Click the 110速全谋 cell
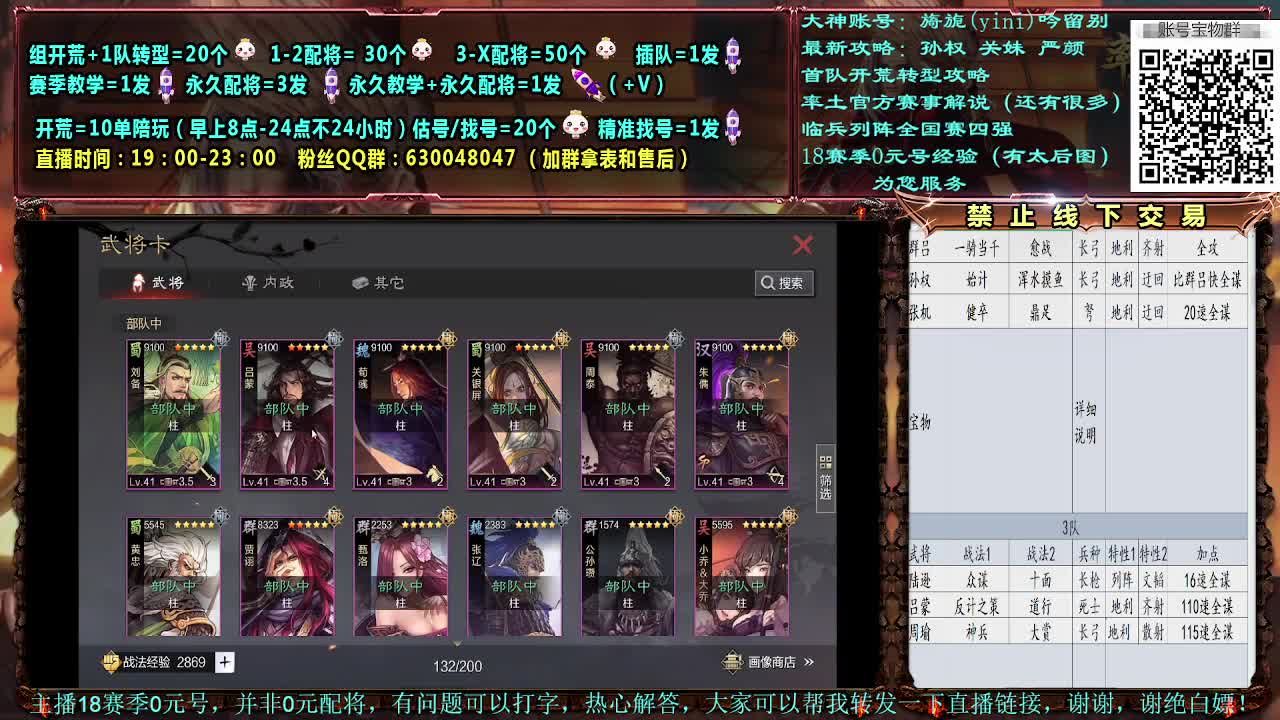This screenshot has width=1280, height=720. tap(1207, 606)
